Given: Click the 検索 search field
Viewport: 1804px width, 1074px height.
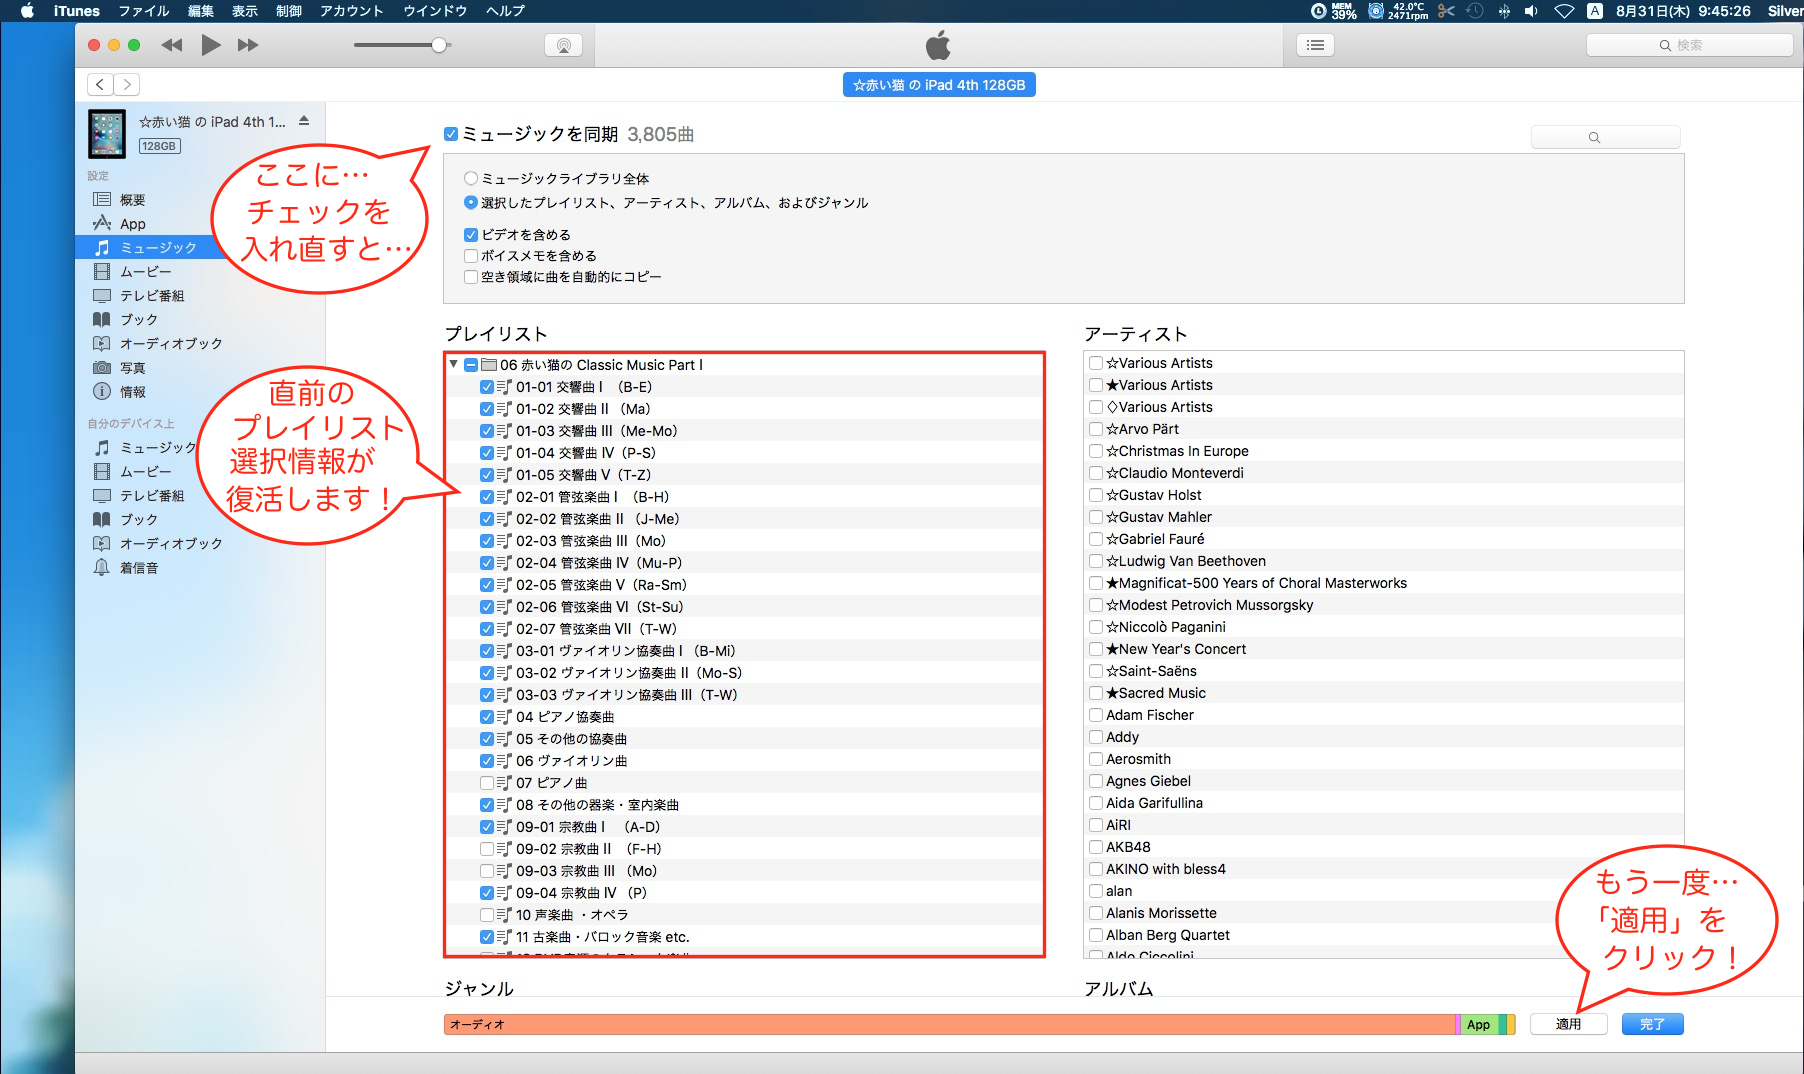Looking at the screenshot, I should click(x=1689, y=45).
